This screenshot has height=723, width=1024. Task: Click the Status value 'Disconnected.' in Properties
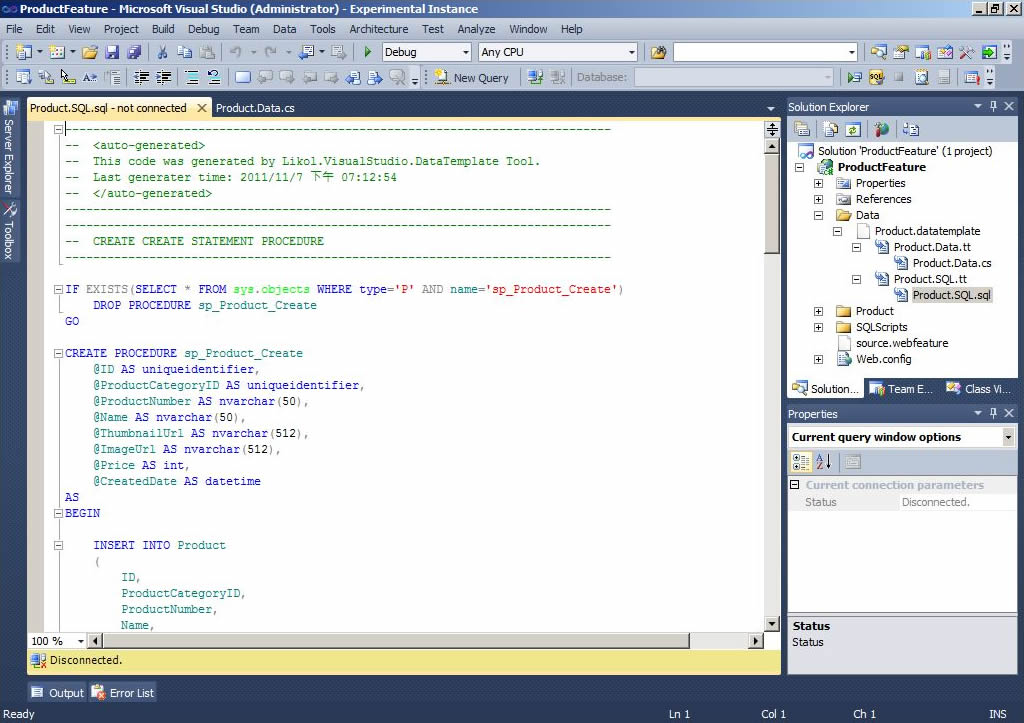935,502
